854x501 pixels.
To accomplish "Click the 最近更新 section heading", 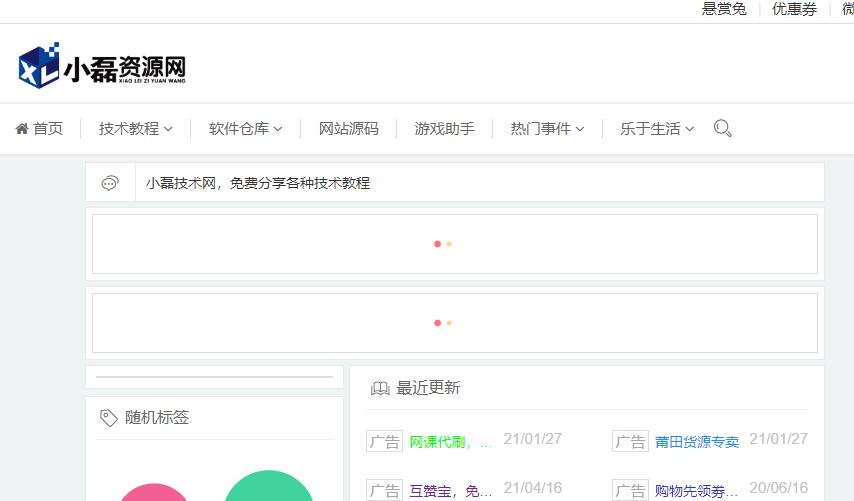I will click(428, 388).
